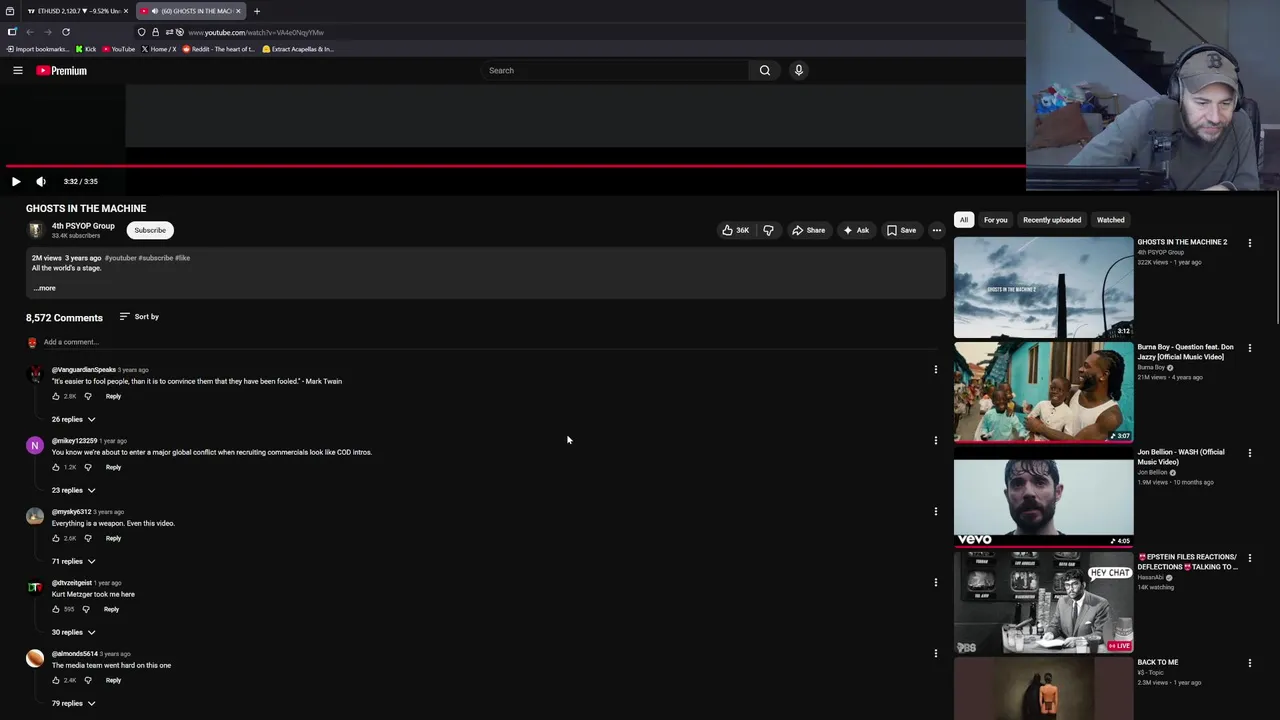Open options for Burna Boy Question video
This screenshot has width=1280, height=720.
1249,348
